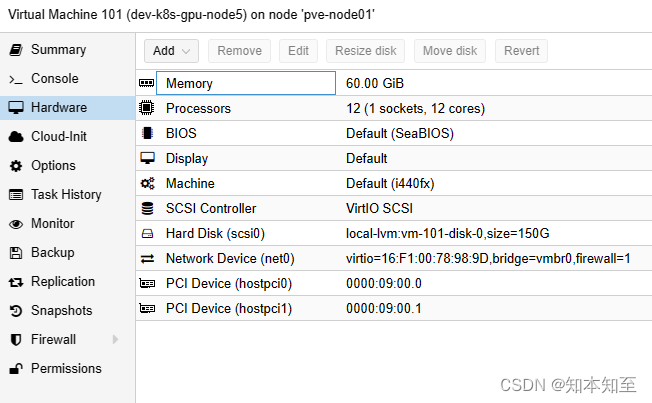Expand the Firewall submenu arrow

(x=115, y=340)
